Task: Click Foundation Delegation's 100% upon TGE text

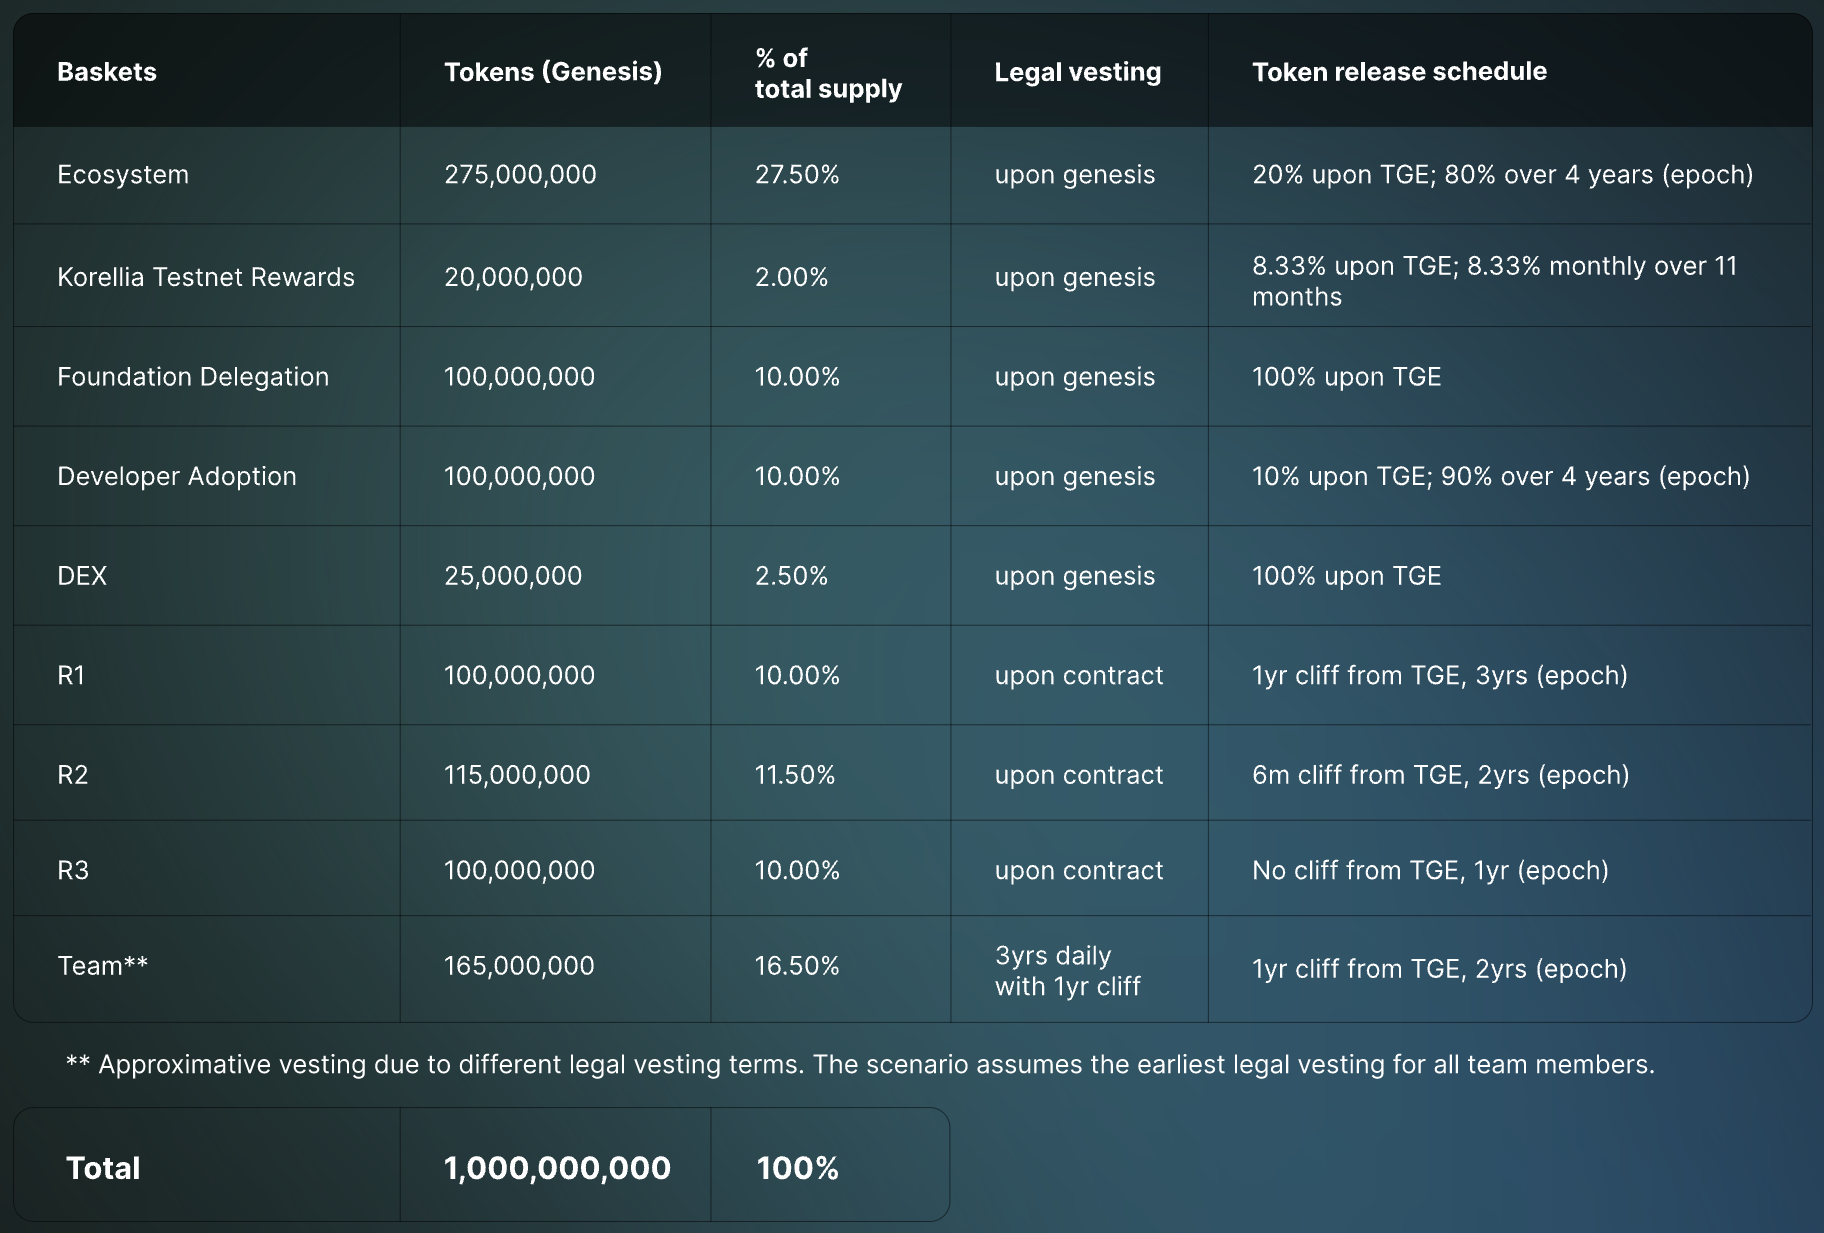Action: click(1346, 377)
